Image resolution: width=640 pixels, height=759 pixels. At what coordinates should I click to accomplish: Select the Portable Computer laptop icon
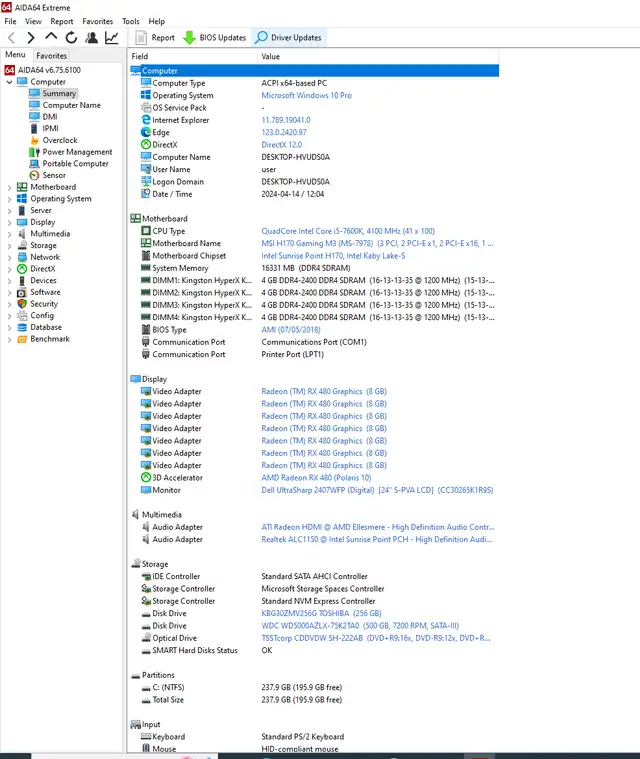coord(34,164)
